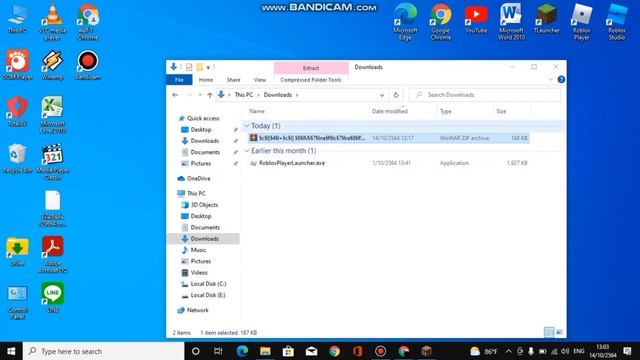Open LINE desktop shortcut
640x360 pixels.
(53, 298)
